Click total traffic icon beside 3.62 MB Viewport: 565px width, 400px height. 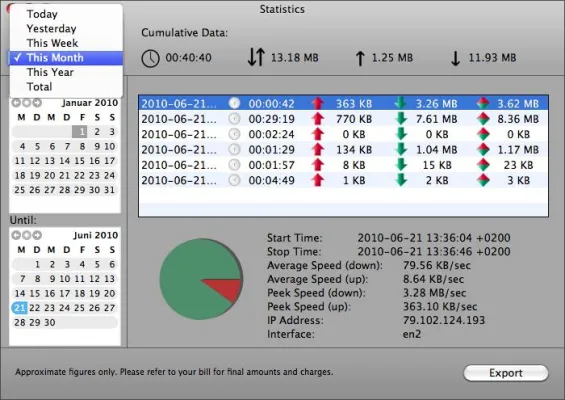coord(483,103)
